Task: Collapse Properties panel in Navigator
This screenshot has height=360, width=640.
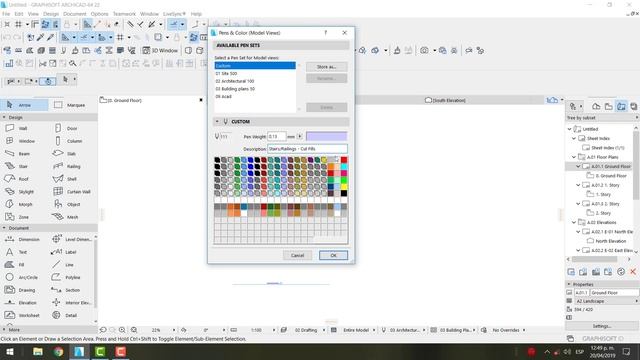Action: coord(569,284)
